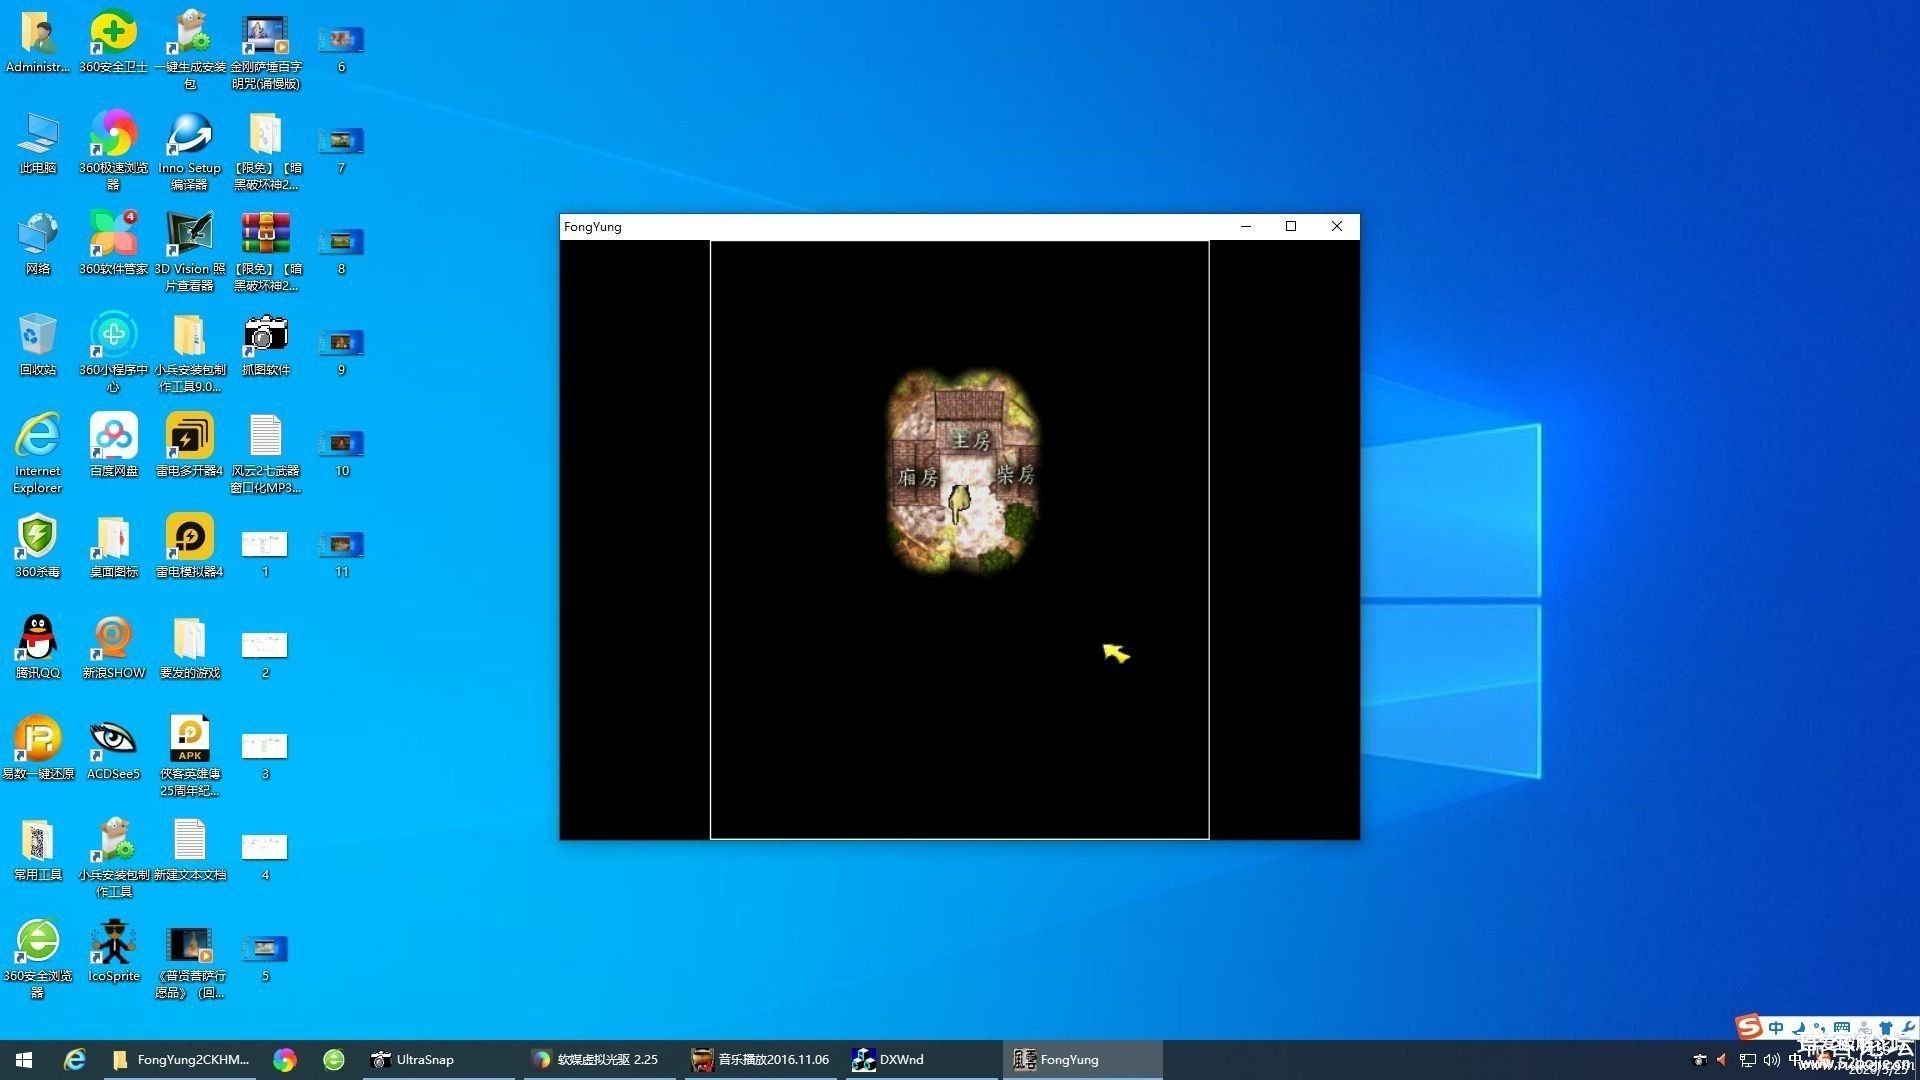Image resolution: width=1920 pixels, height=1080 pixels.
Task: Open 金刚萨埵百字明咒 video file icon
Action: tap(265, 50)
